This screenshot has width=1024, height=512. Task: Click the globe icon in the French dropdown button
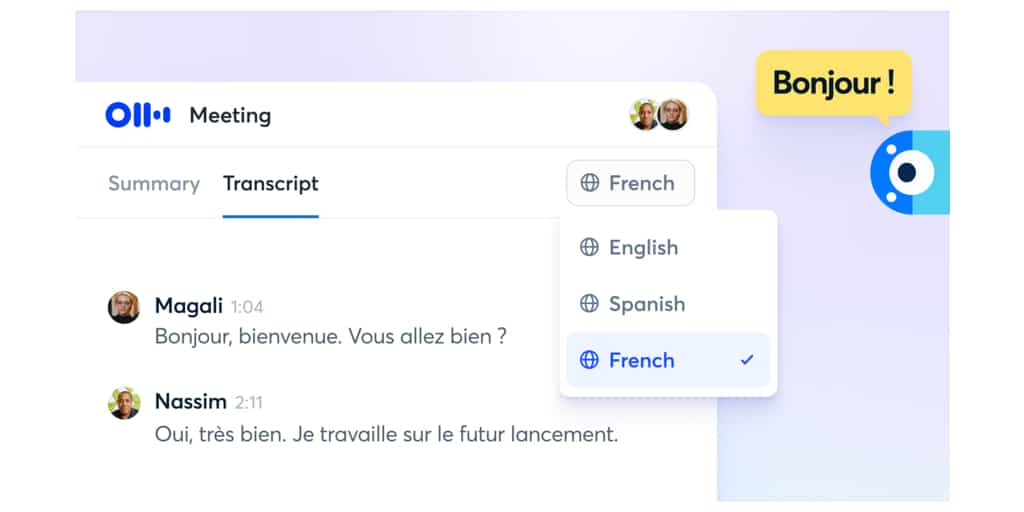point(590,183)
